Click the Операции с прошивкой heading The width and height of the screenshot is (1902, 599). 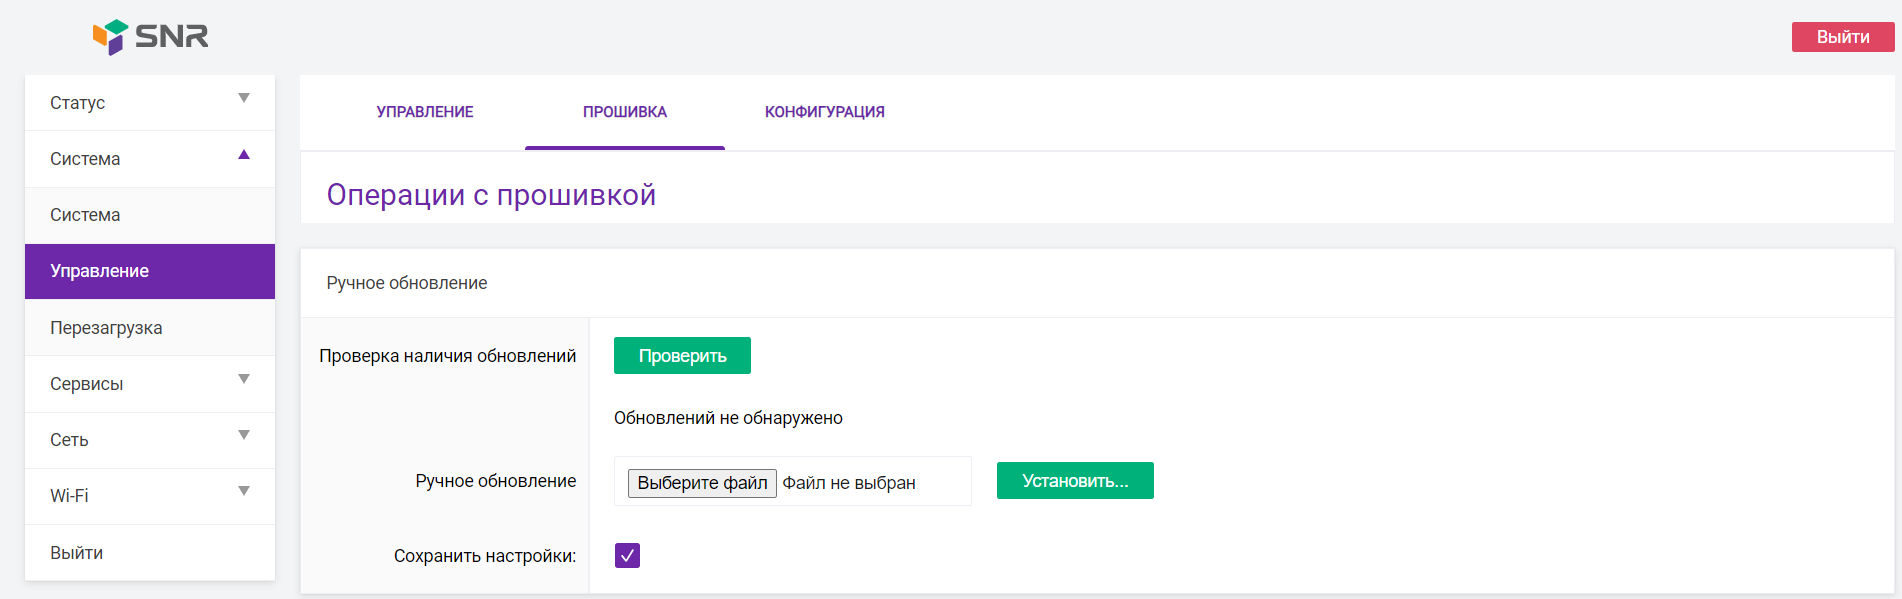(x=491, y=195)
